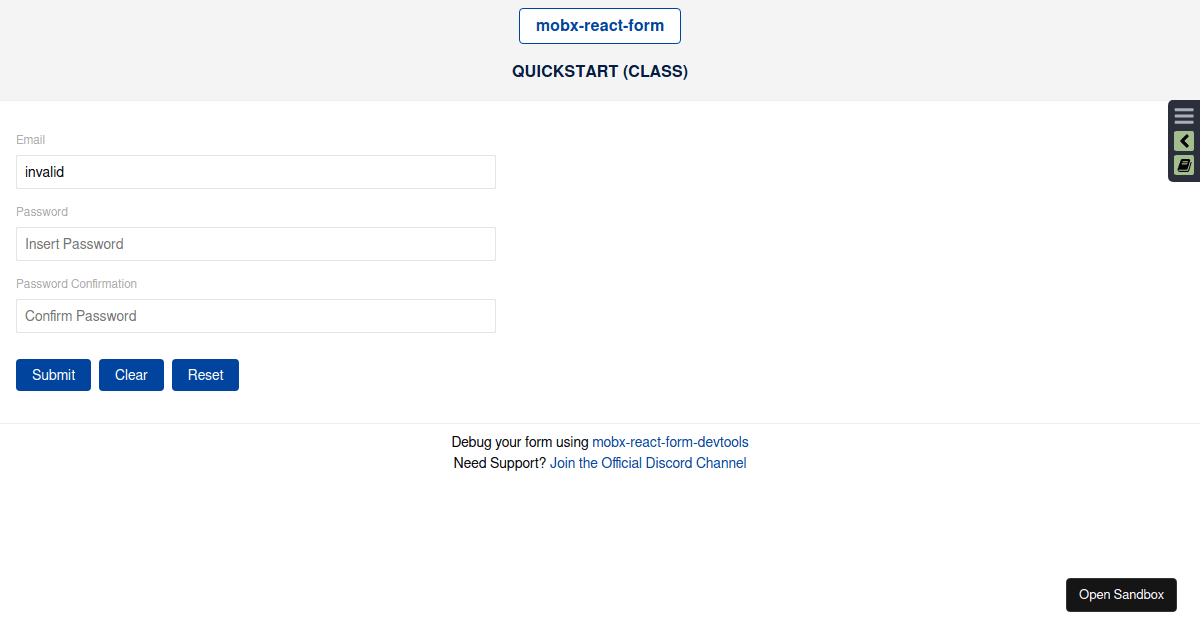Join the Official Discord Channel
The image size is (1200, 630).
click(x=648, y=462)
